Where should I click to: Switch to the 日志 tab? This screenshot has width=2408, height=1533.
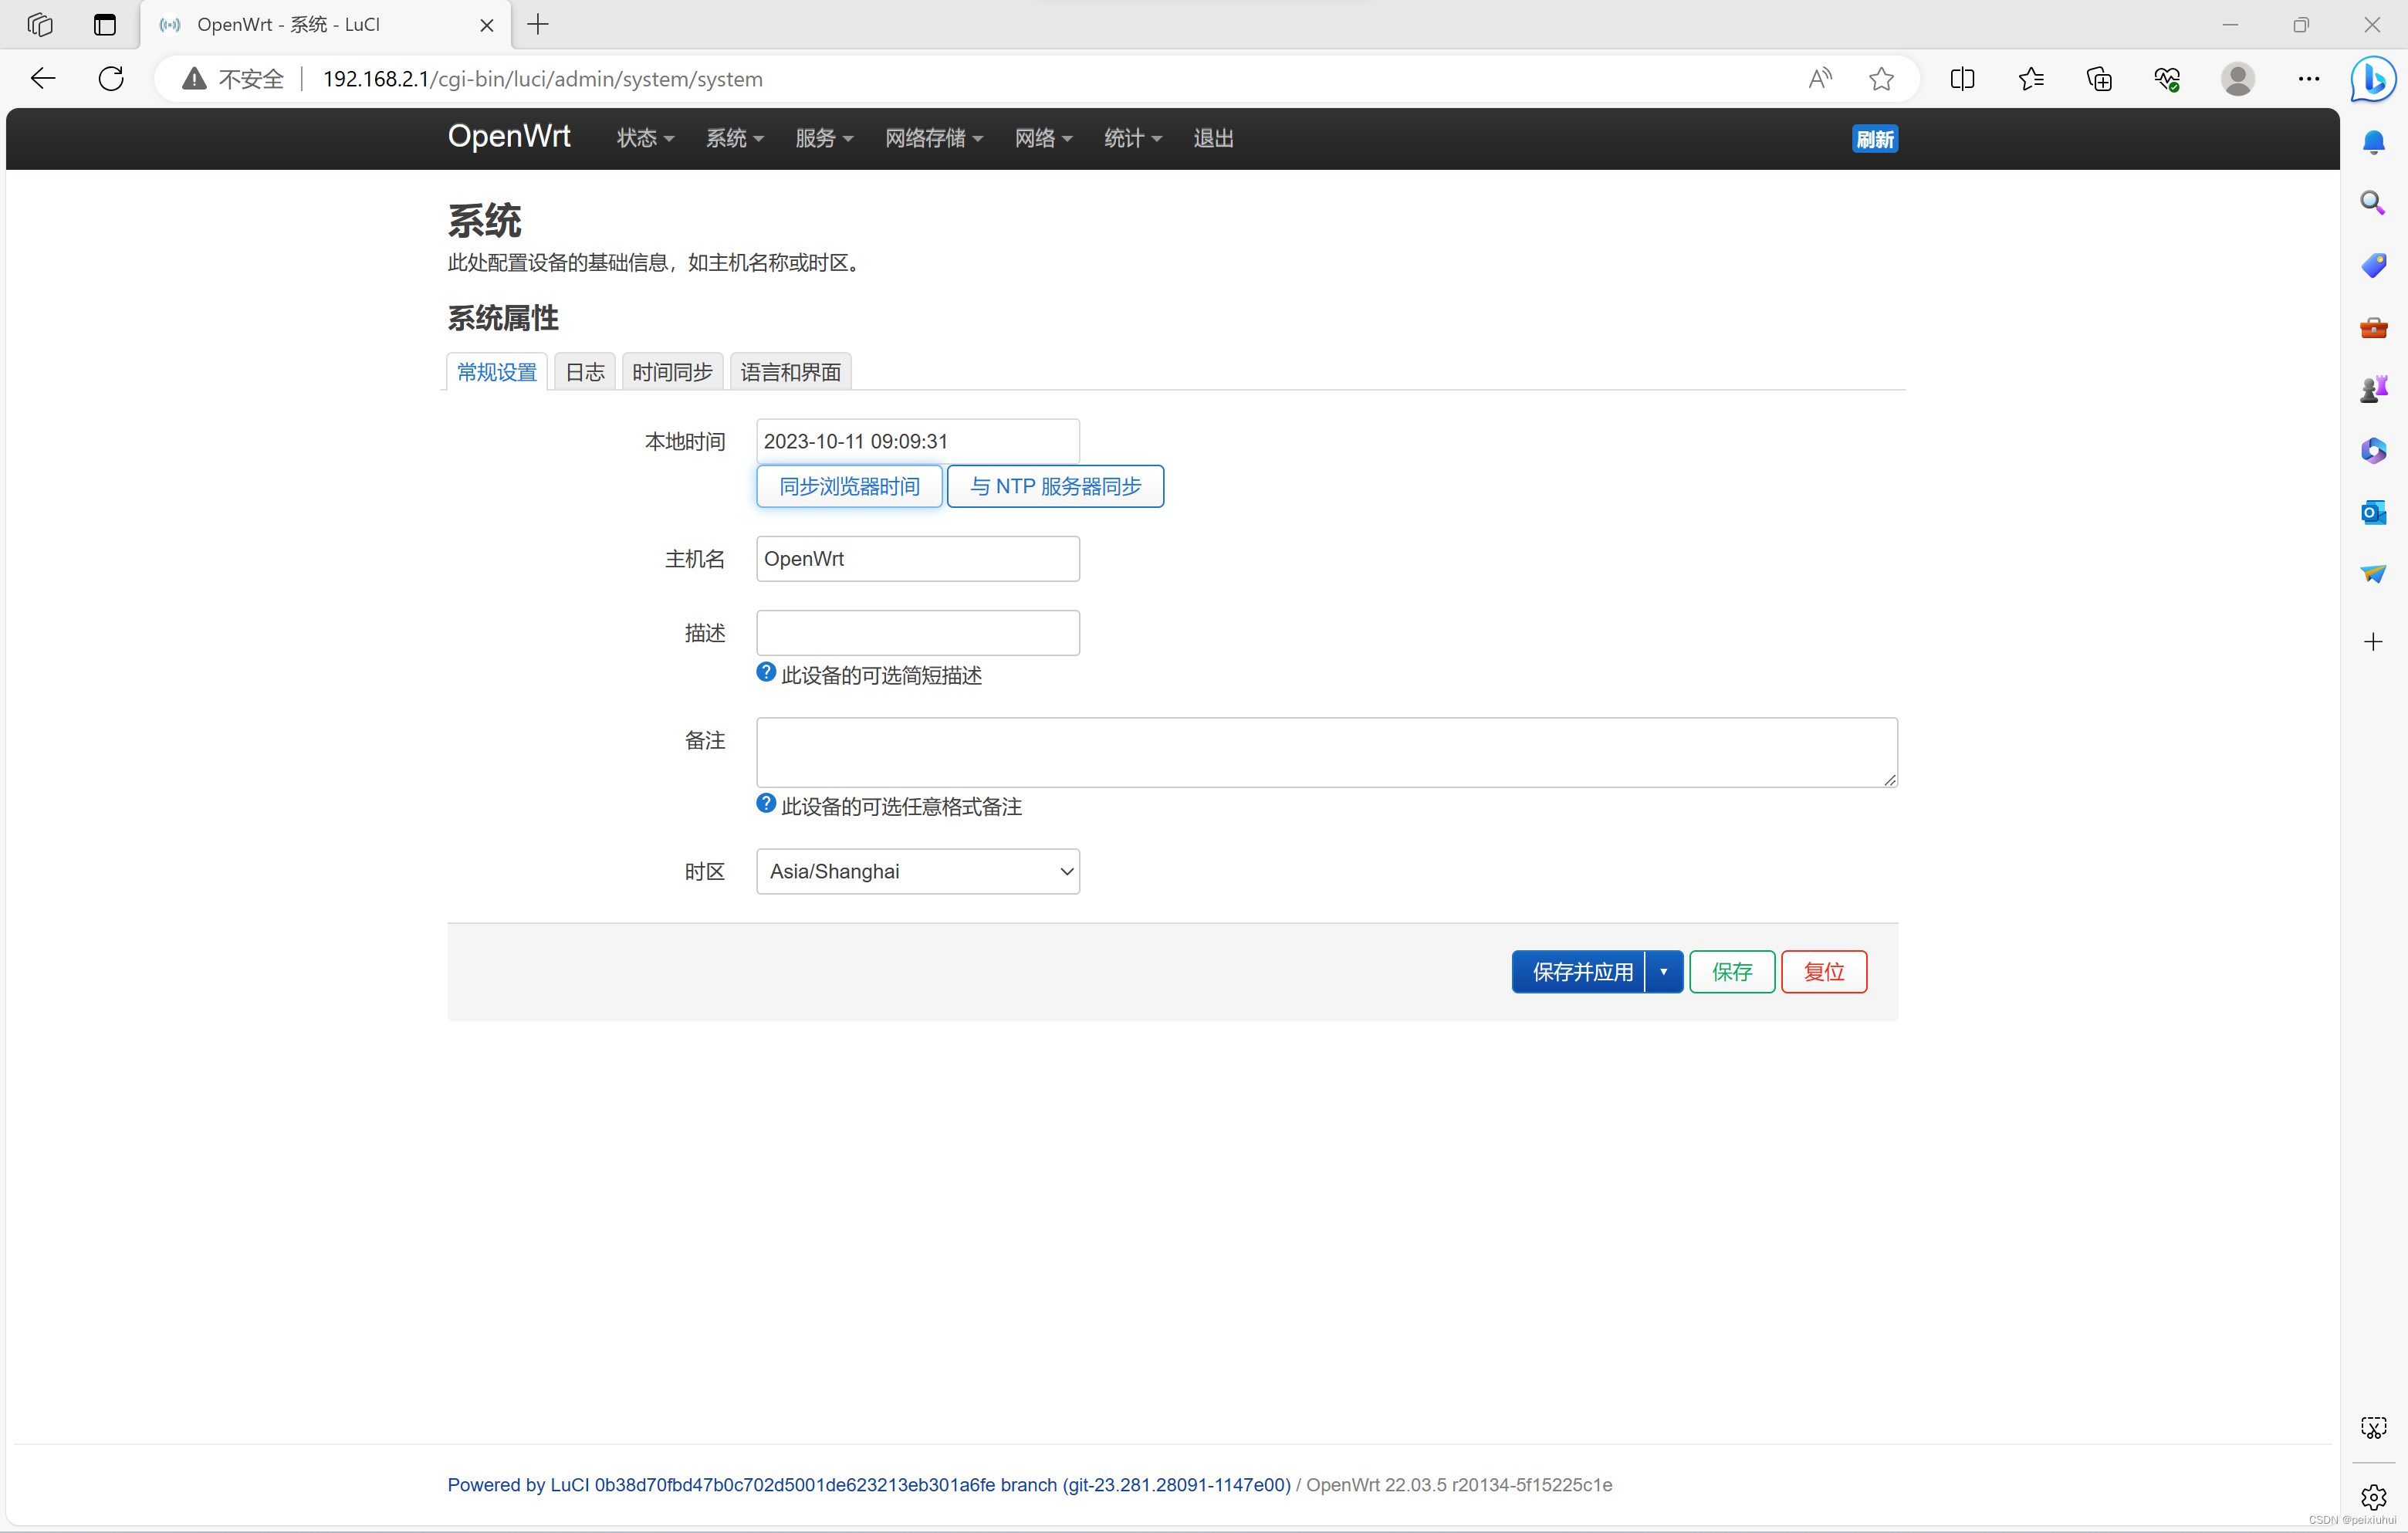click(584, 371)
